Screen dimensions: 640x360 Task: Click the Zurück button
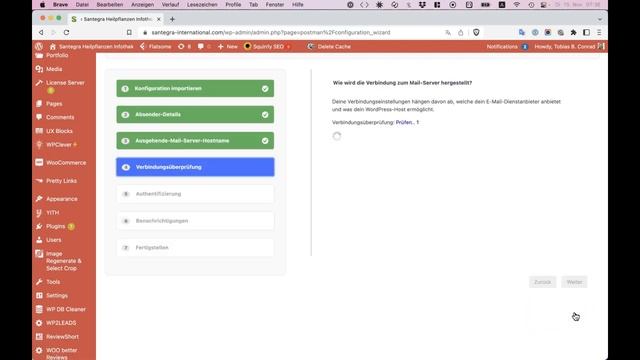[542, 282]
